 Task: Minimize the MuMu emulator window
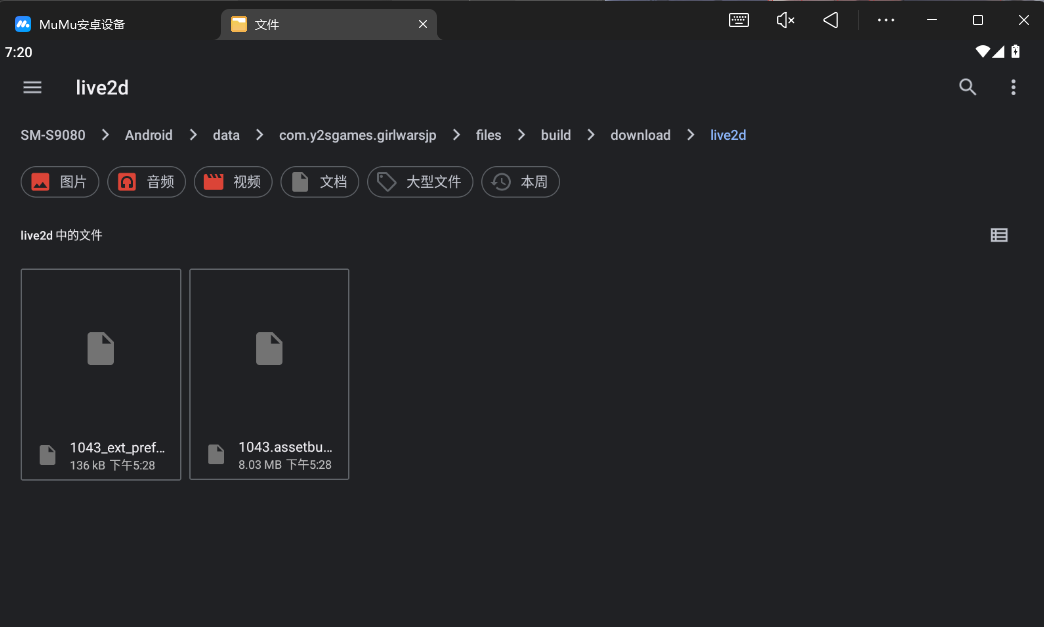932,20
